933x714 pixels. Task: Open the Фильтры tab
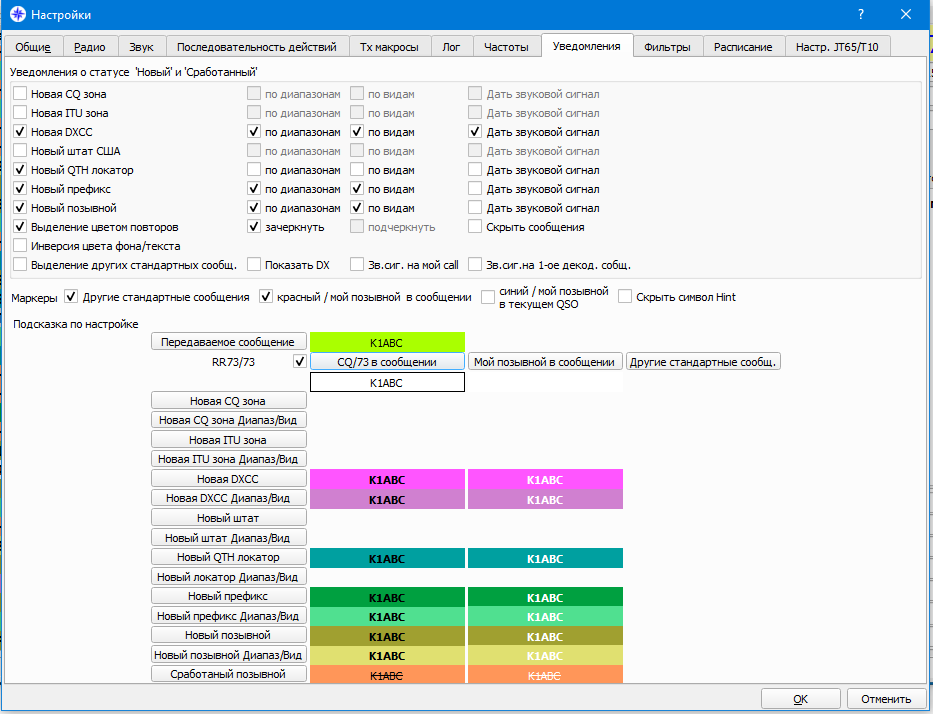click(x=667, y=46)
